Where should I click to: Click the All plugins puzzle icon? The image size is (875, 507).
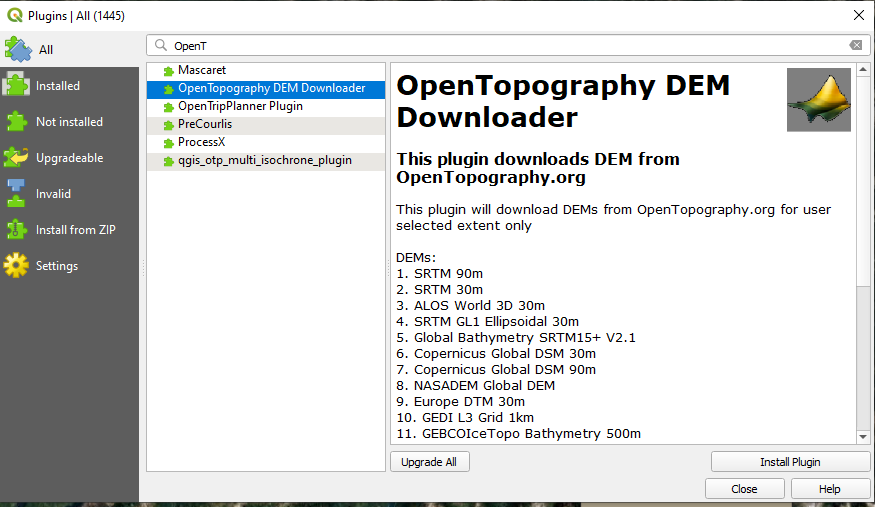17,49
